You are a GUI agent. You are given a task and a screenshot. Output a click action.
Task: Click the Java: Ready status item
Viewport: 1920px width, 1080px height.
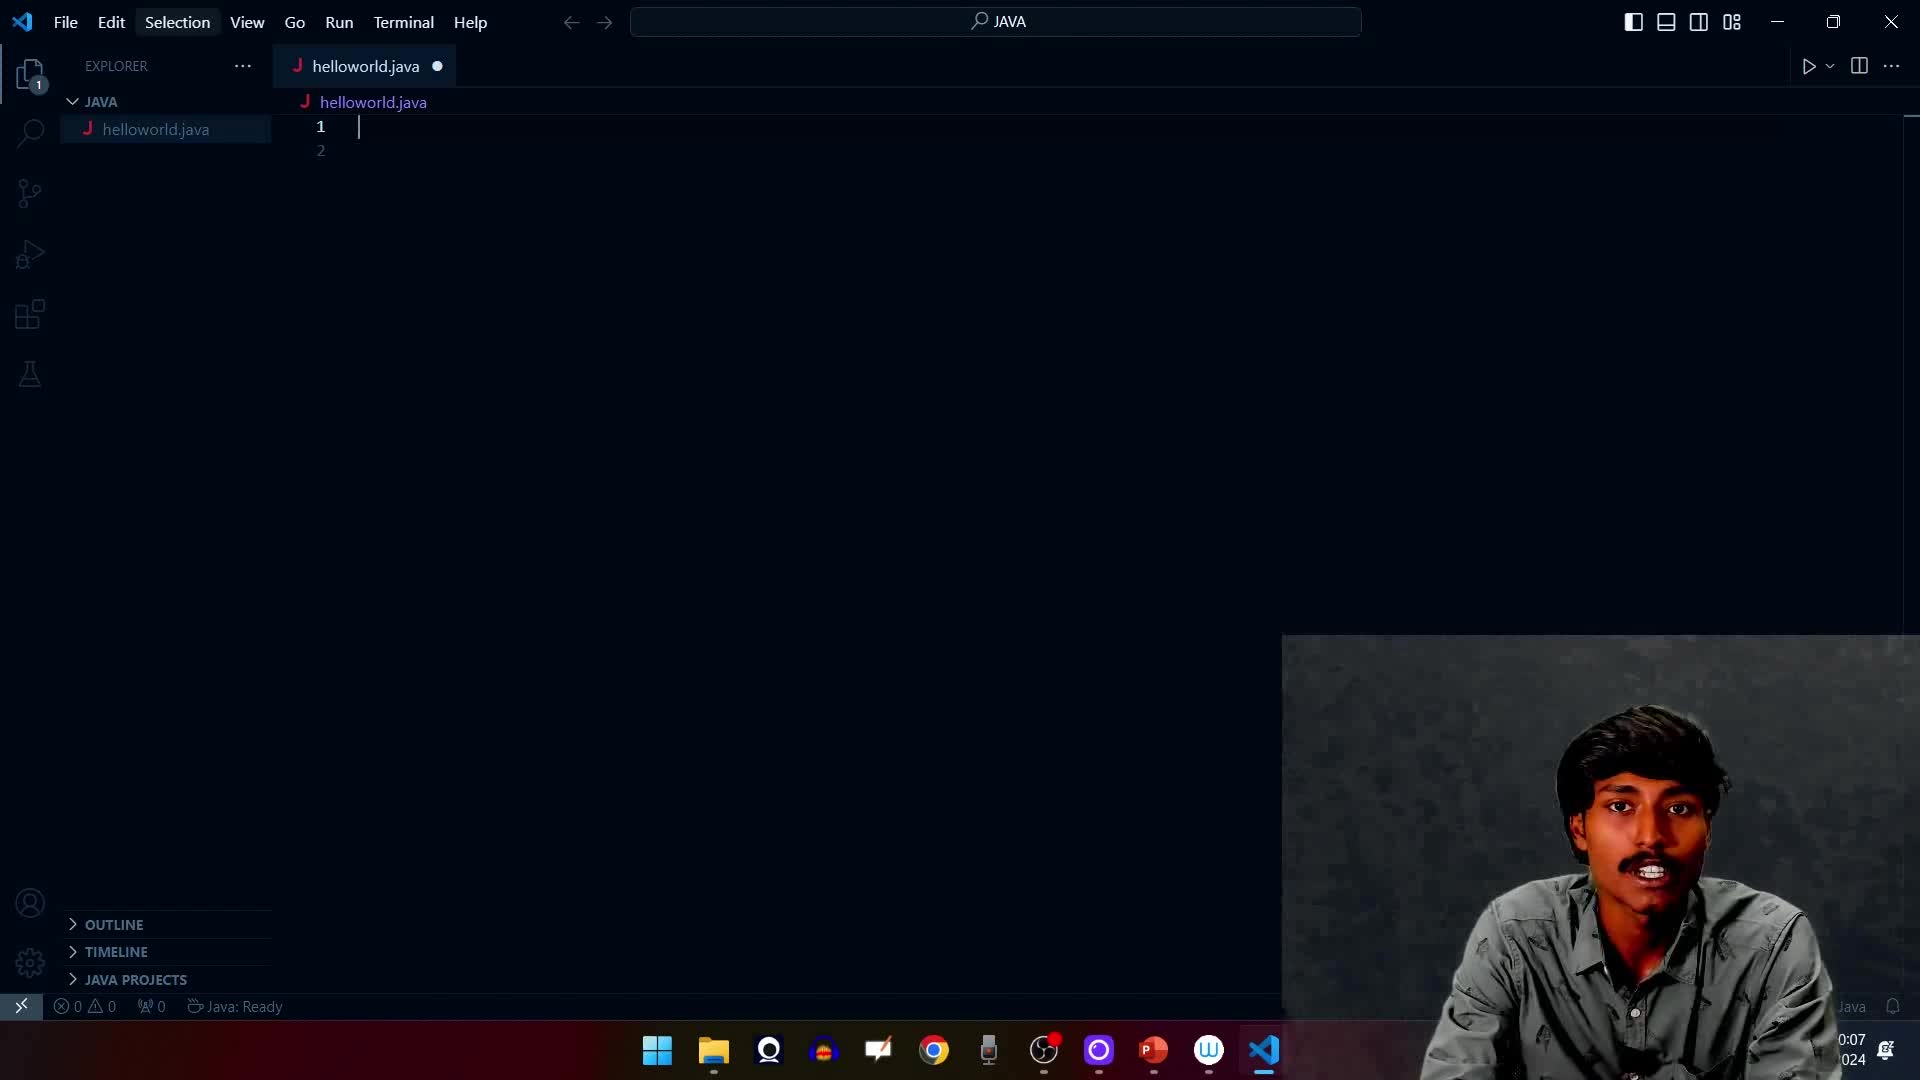coord(236,1007)
